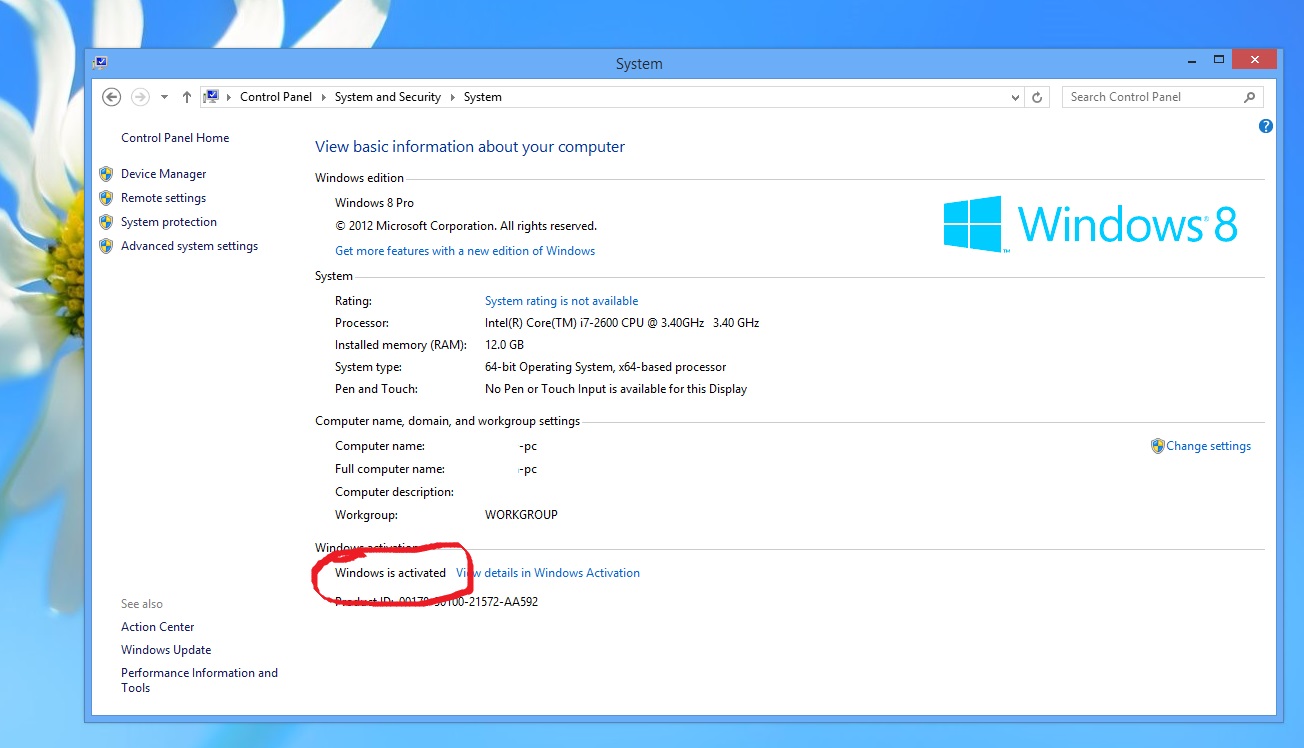Click the Windows is activated text
The image size is (1304, 748).
[390, 573]
